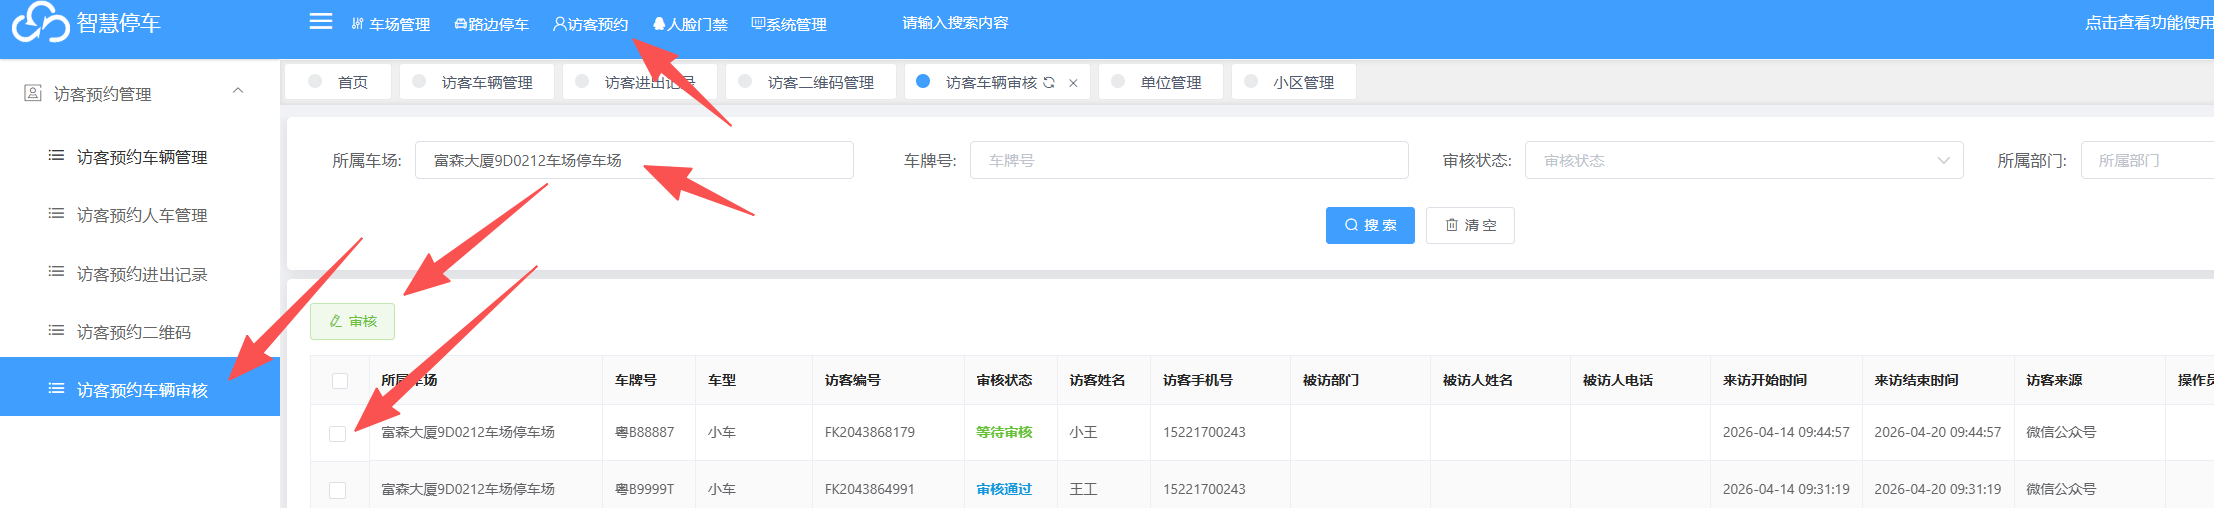The height and width of the screenshot is (508, 2214).
Task: Click the green 审核 button
Action: (x=352, y=321)
